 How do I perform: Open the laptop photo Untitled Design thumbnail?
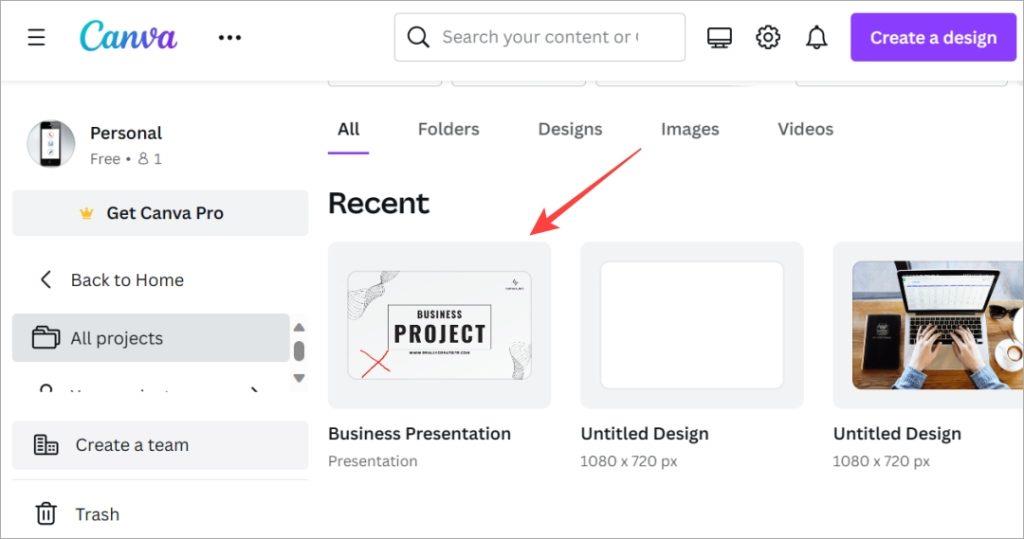(928, 325)
